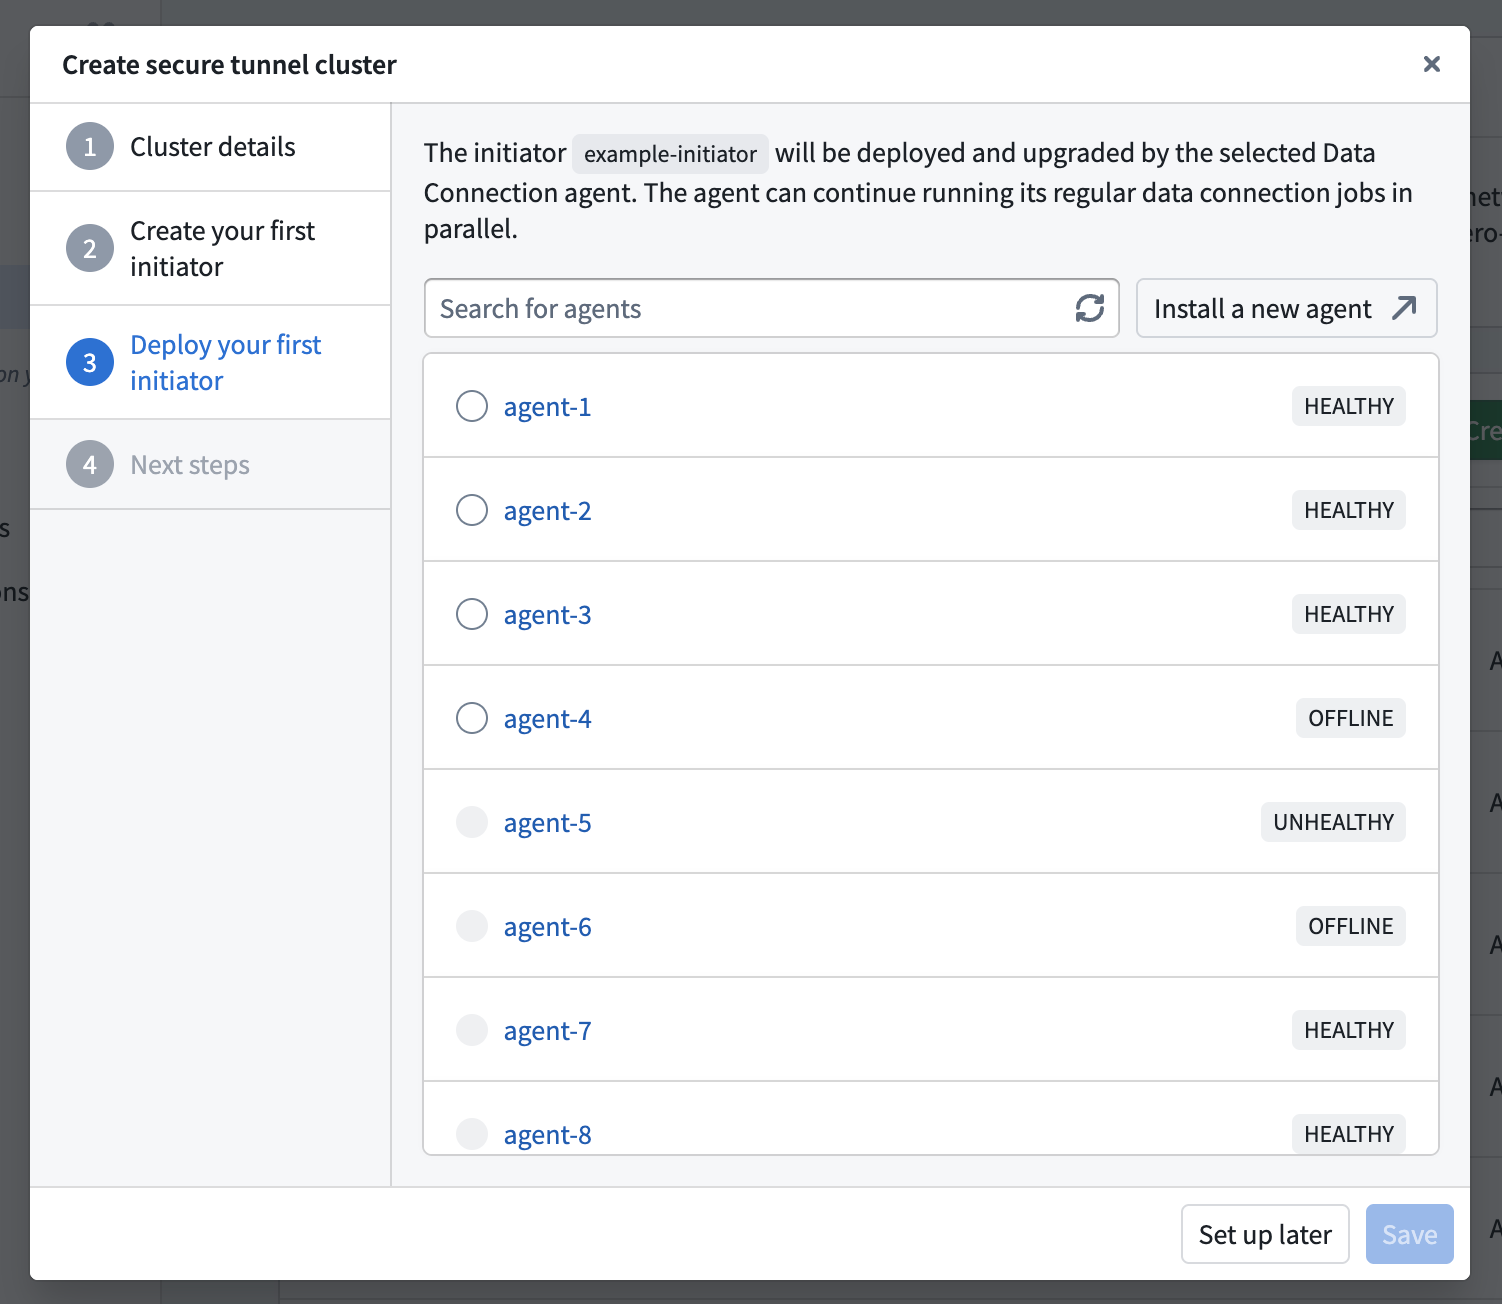Open the agent-5 link
Viewport: 1502px width, 1304px height.
547,823
